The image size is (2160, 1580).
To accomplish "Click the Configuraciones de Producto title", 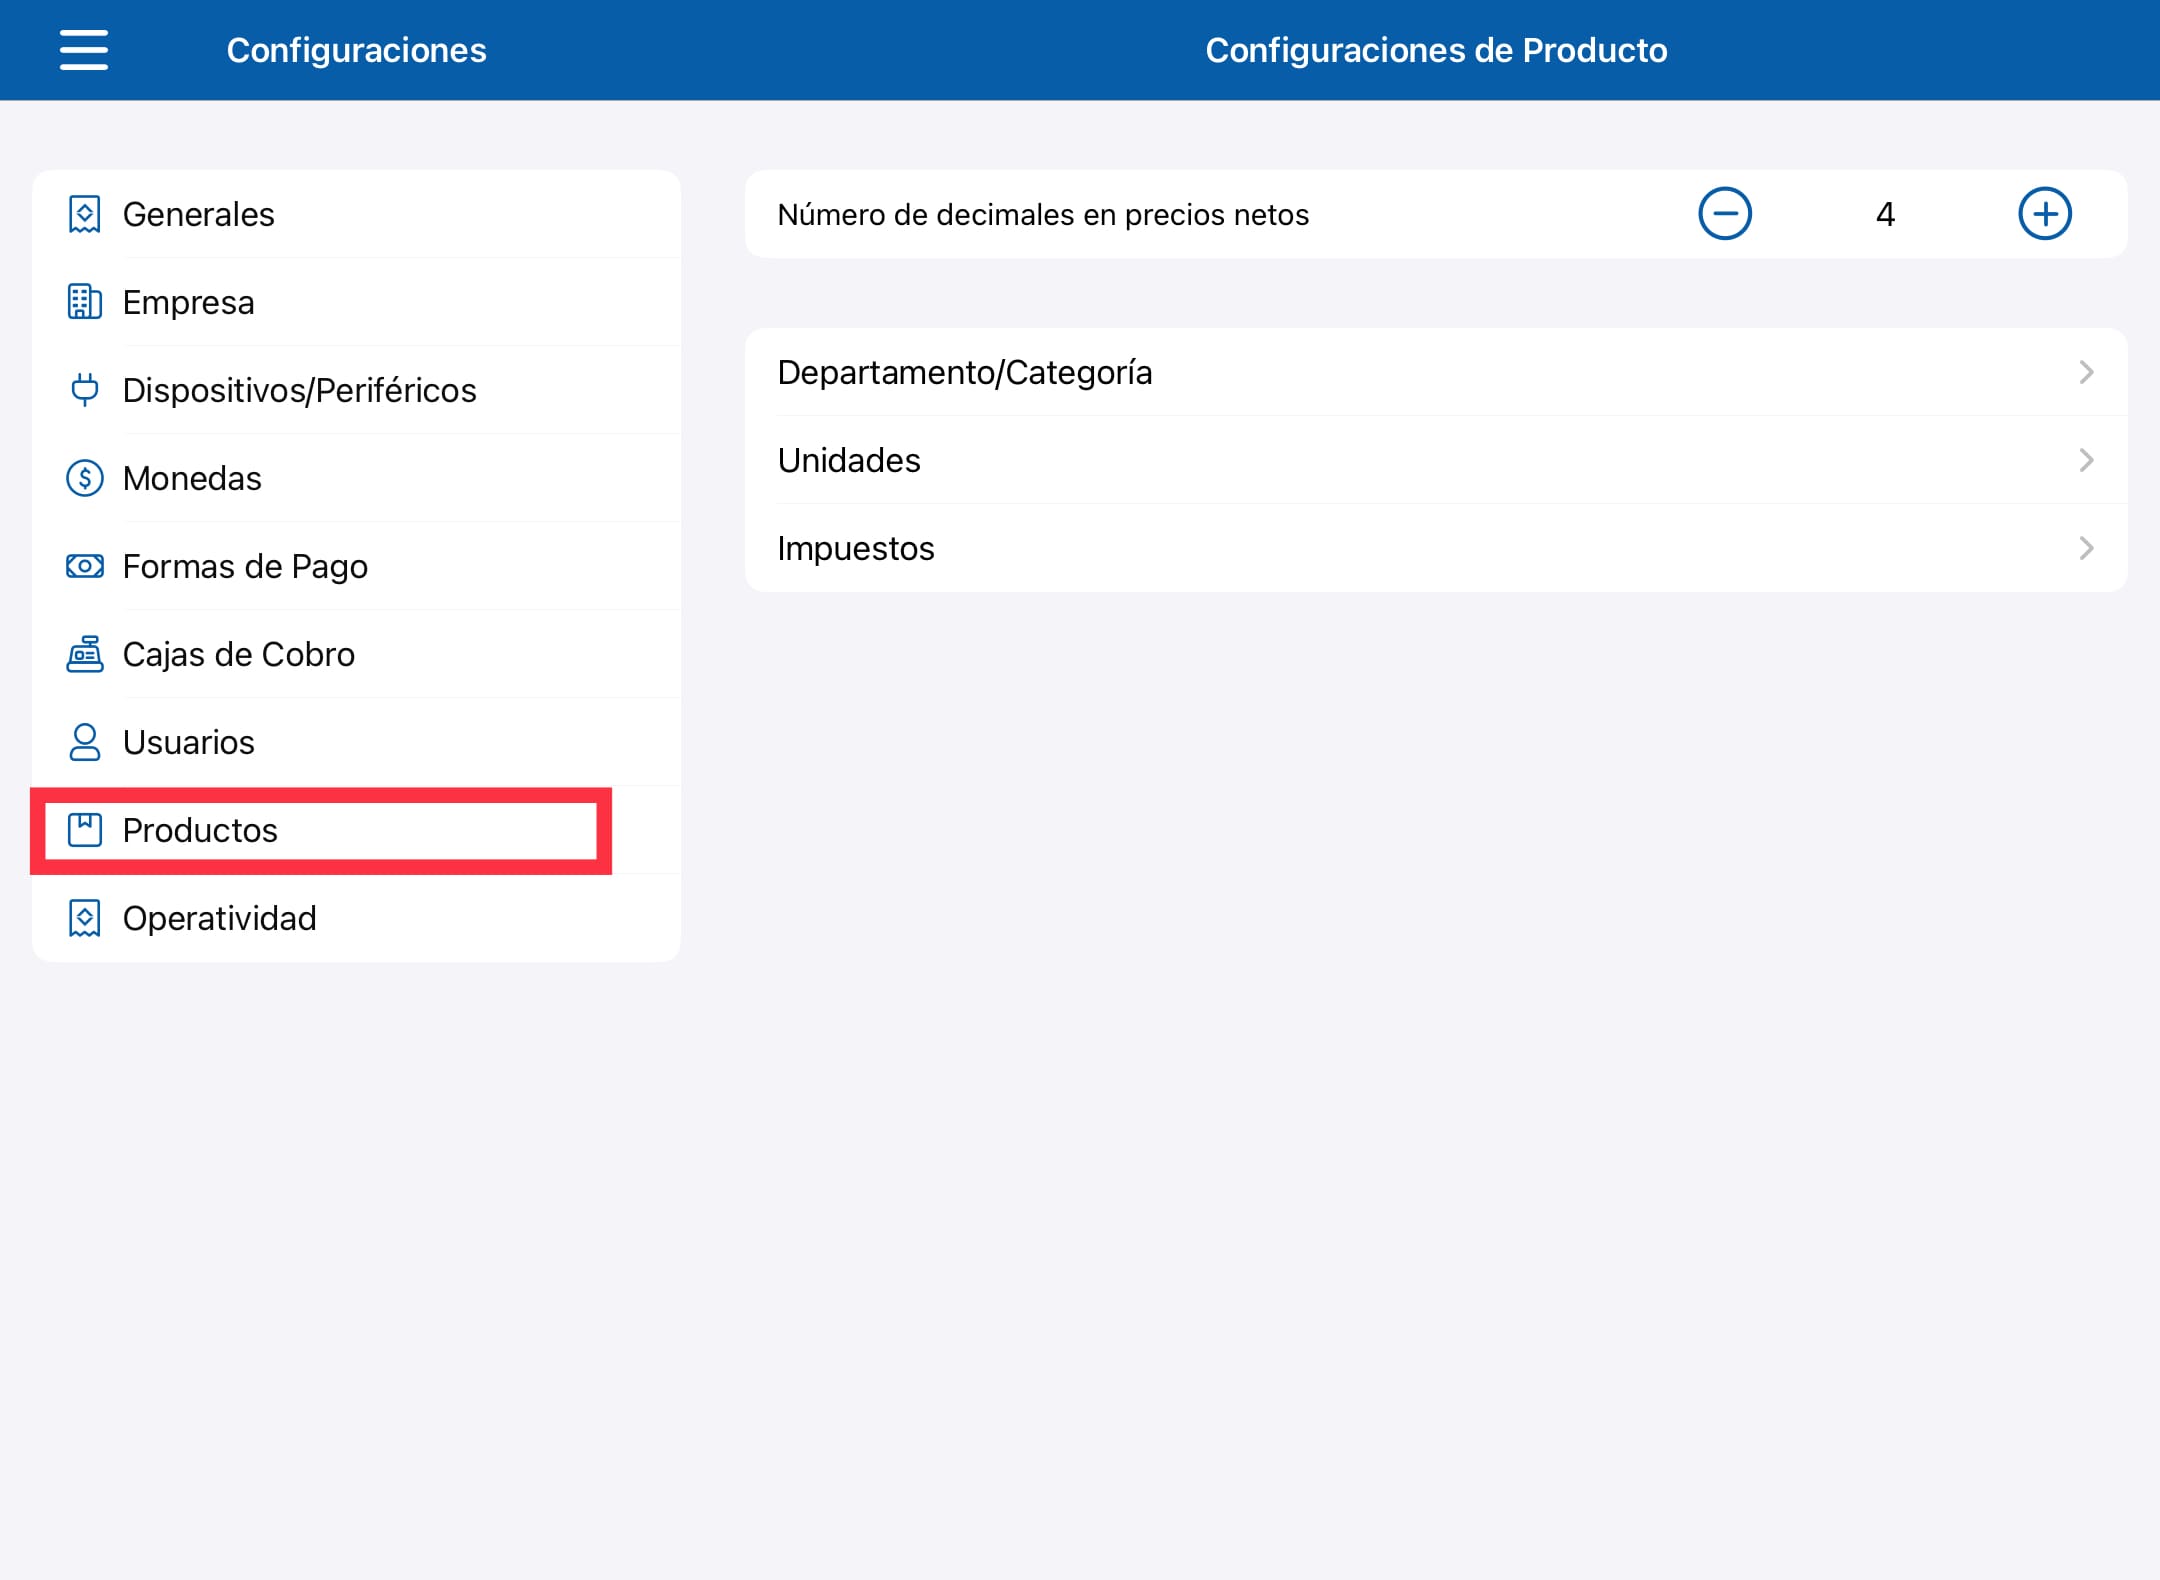I will point(1436,50).
